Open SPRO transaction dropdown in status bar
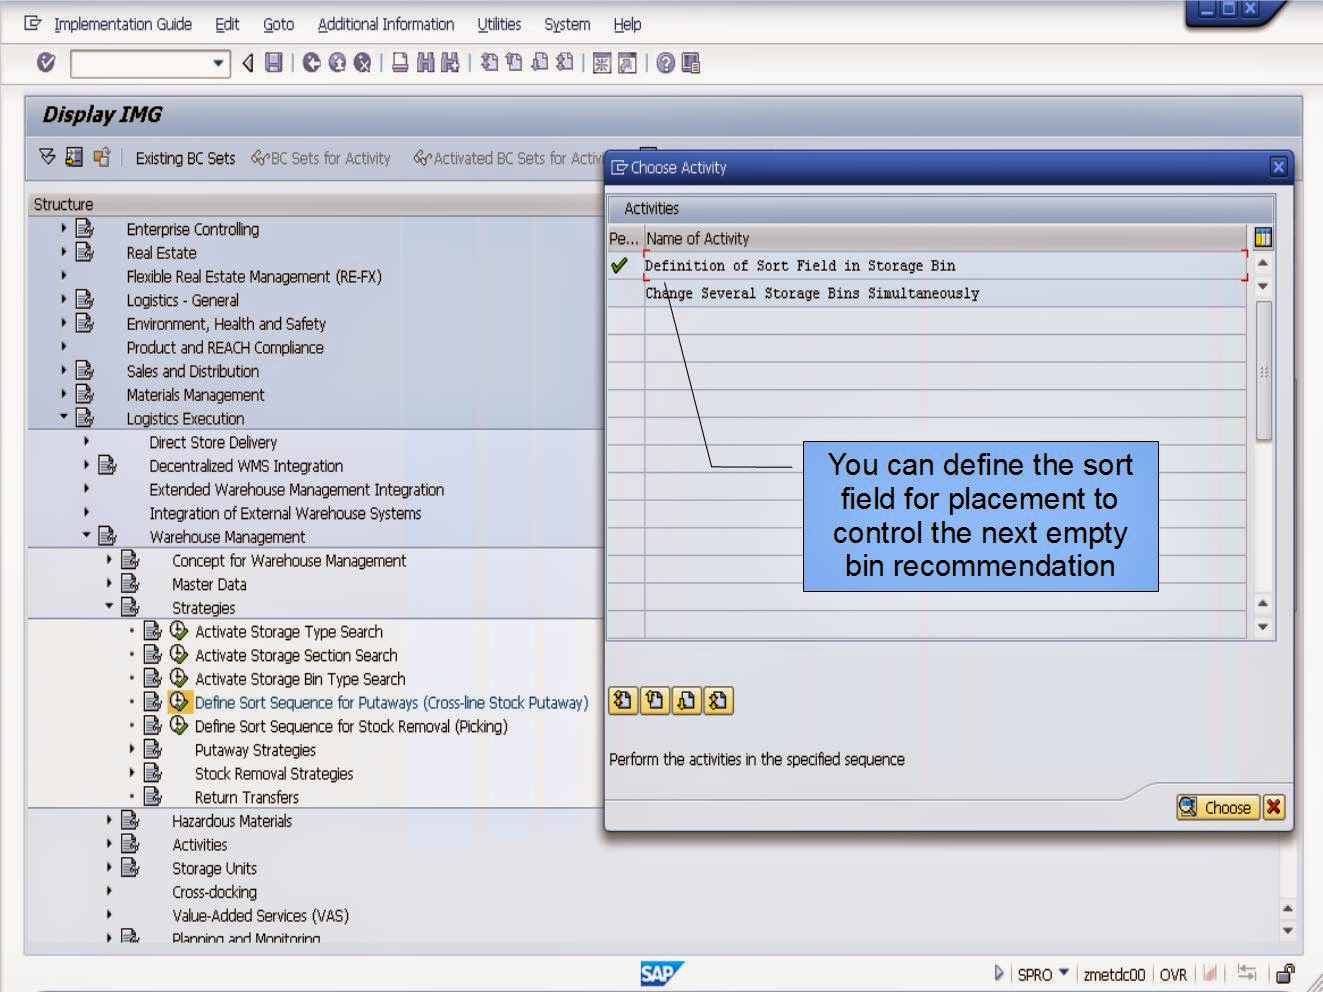Viewport: 1323px width, 992px height. point(1064,972)
